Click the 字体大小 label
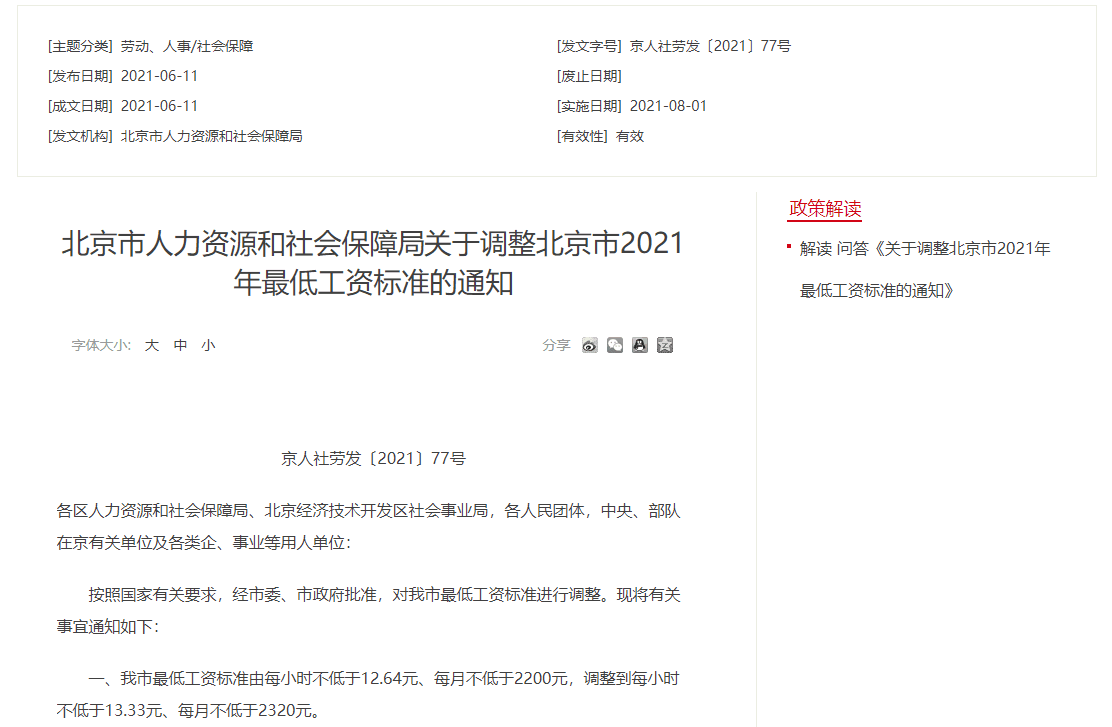 tap(101, 345)
